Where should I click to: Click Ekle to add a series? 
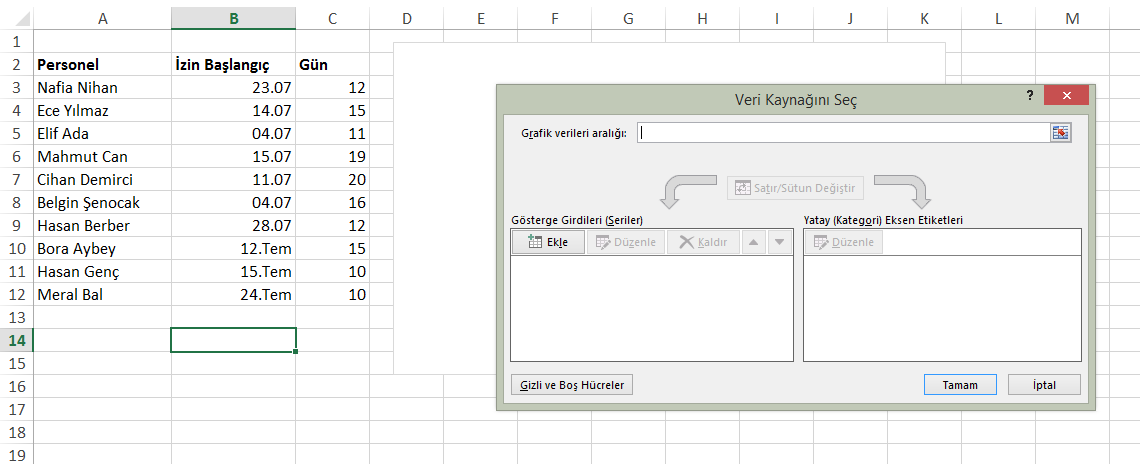[547, 242]
